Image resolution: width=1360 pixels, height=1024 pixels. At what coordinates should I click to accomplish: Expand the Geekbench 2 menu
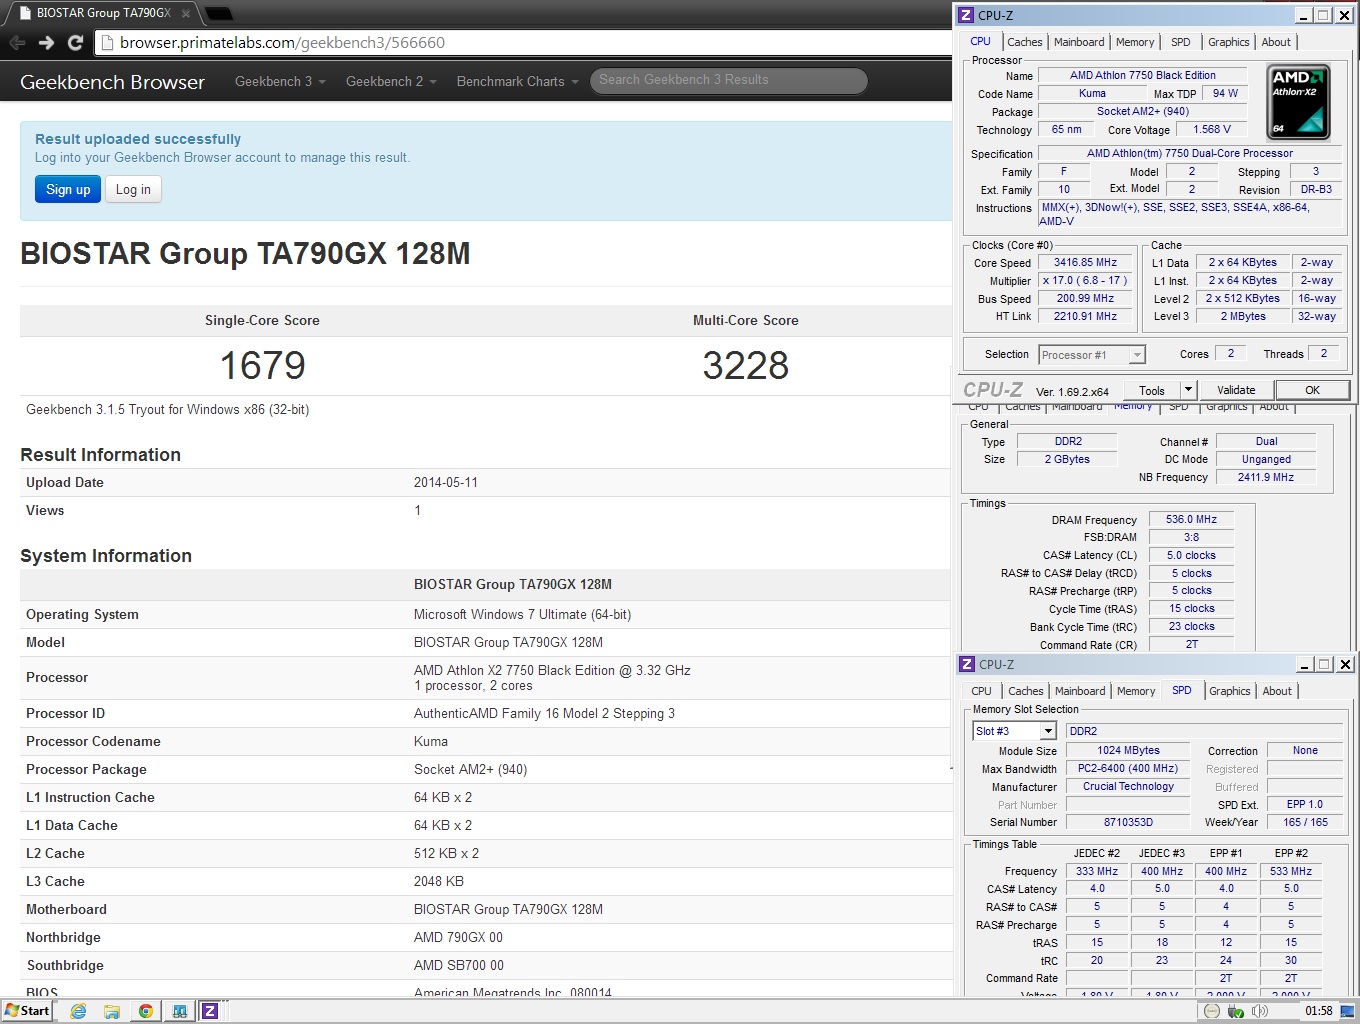(391, 81)
